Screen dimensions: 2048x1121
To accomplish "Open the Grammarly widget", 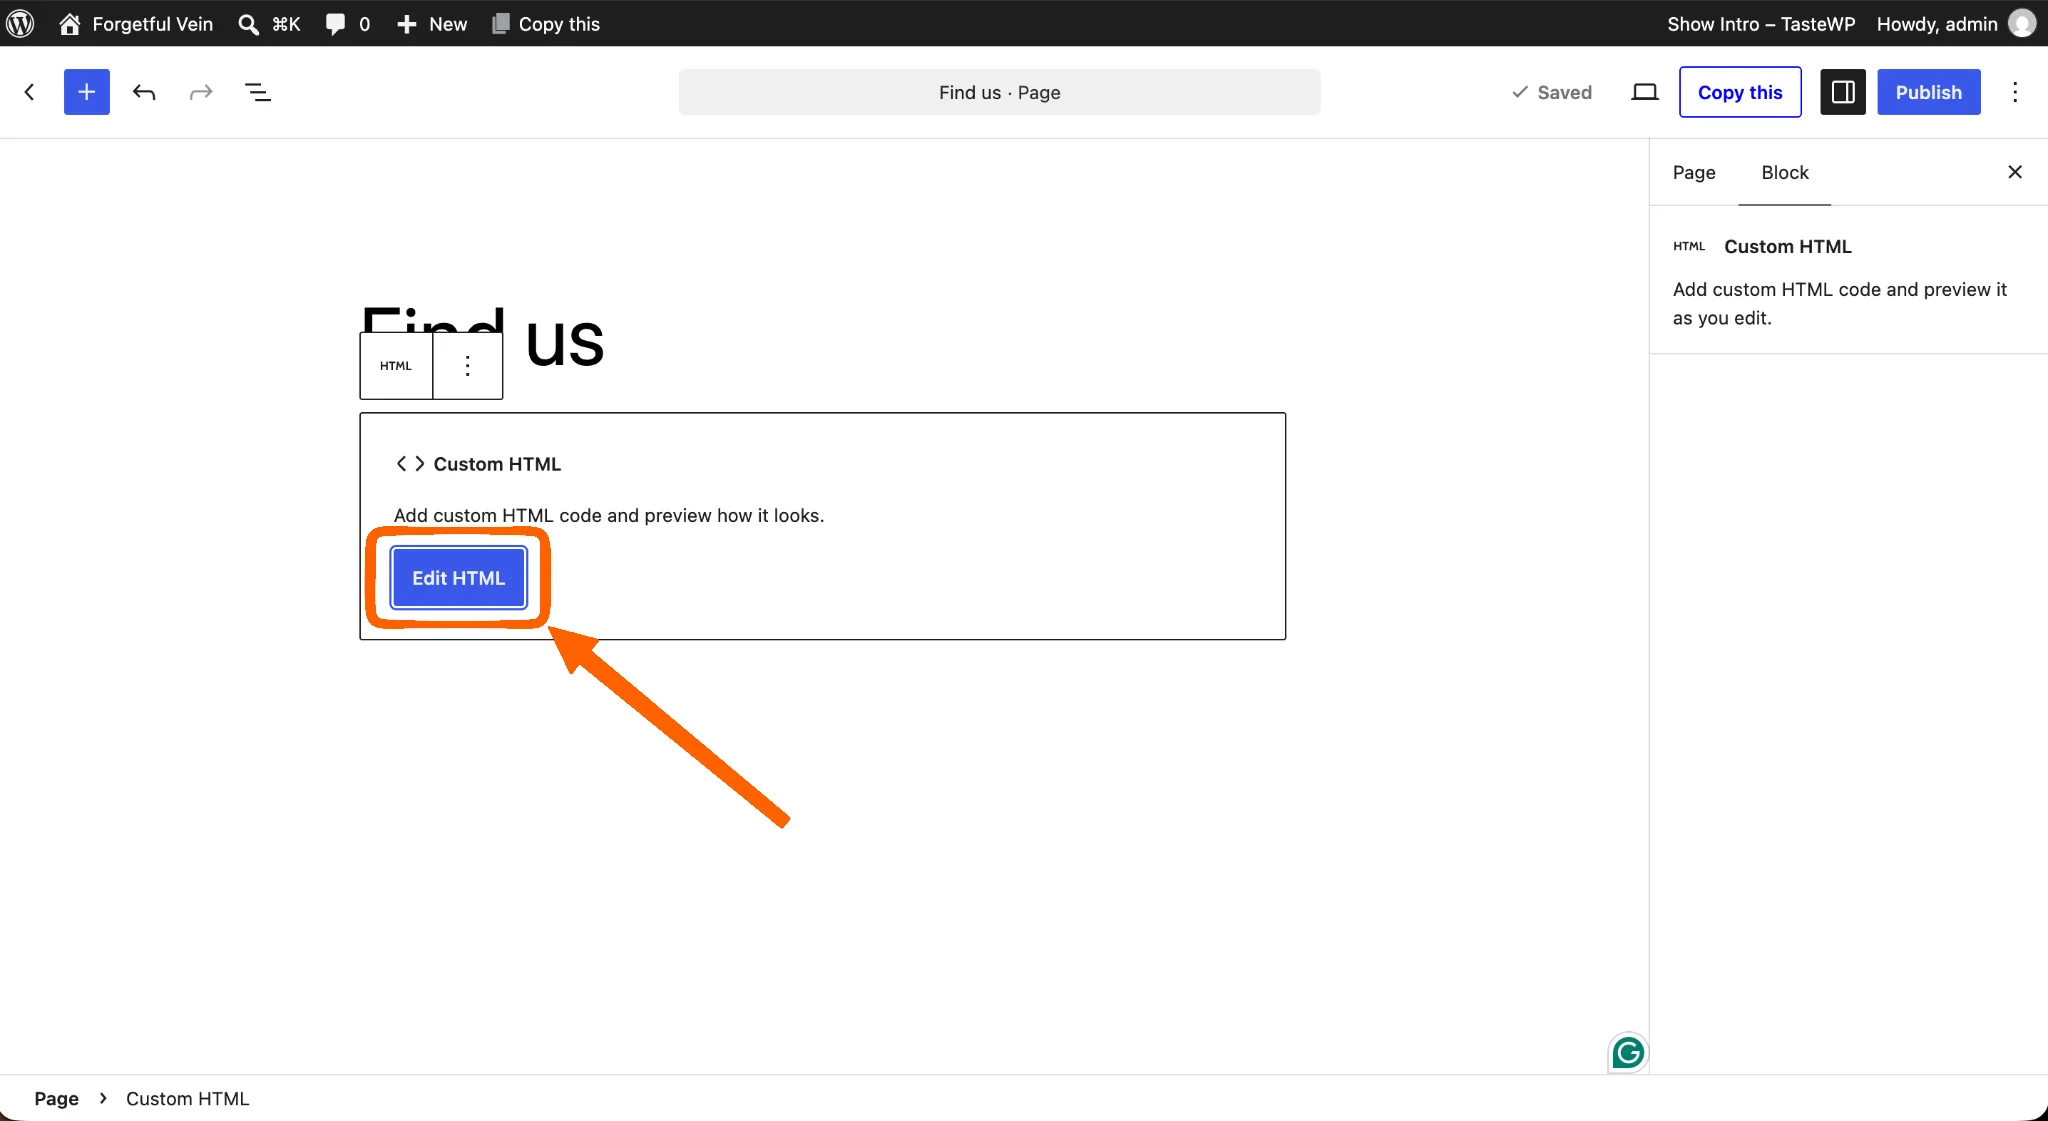I will [1627, 1052].
